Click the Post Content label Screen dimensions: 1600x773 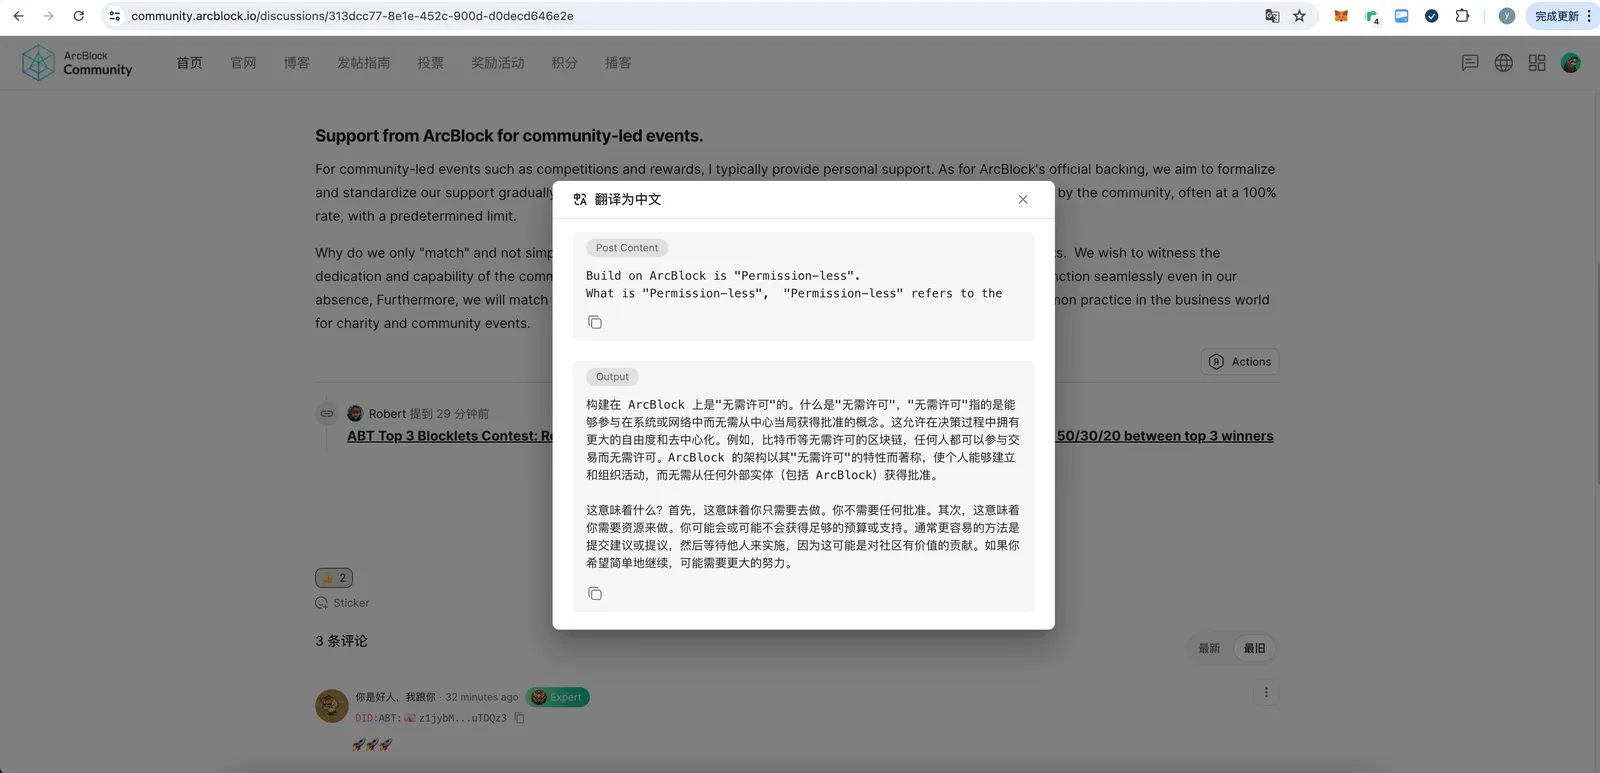(627, 248)
